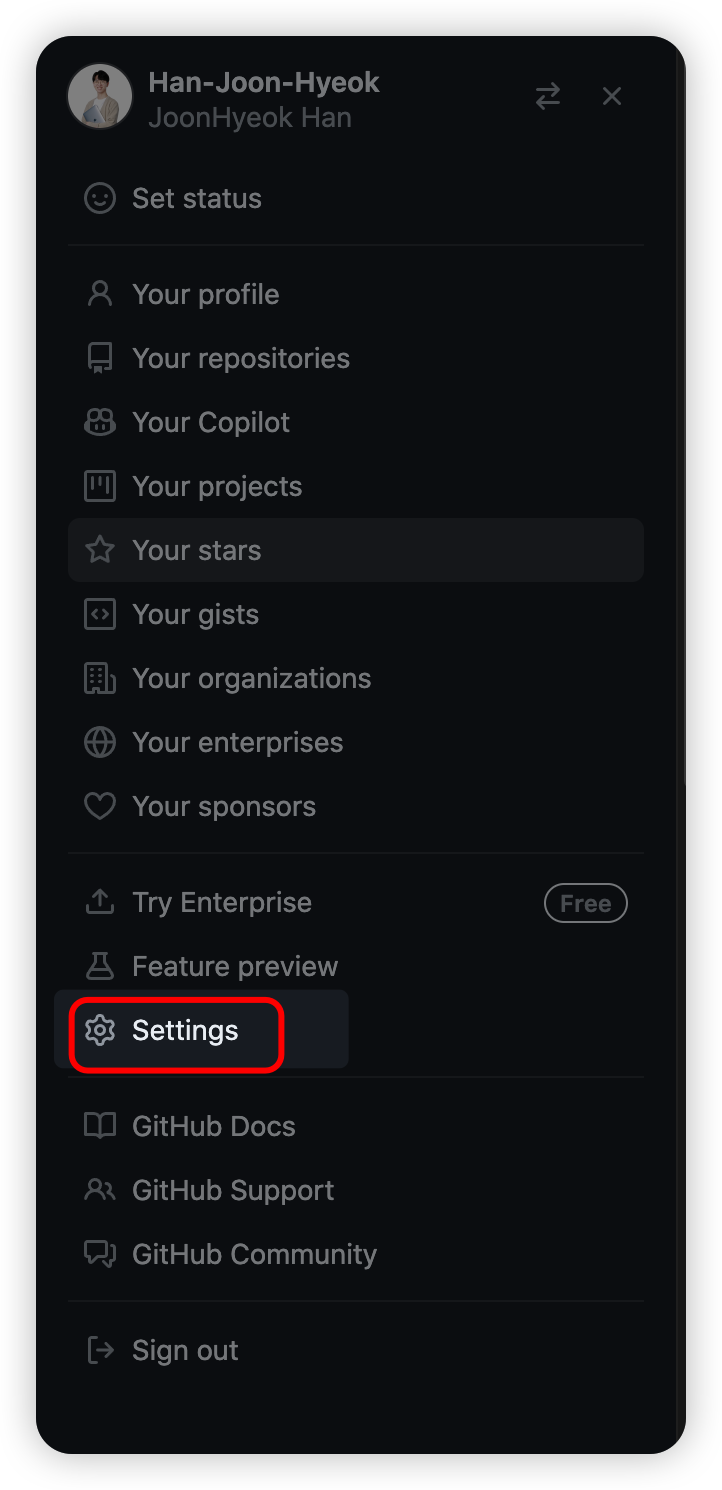
Task: Click the JoonHyeok Han profile avatar
Action: (99, 96)
